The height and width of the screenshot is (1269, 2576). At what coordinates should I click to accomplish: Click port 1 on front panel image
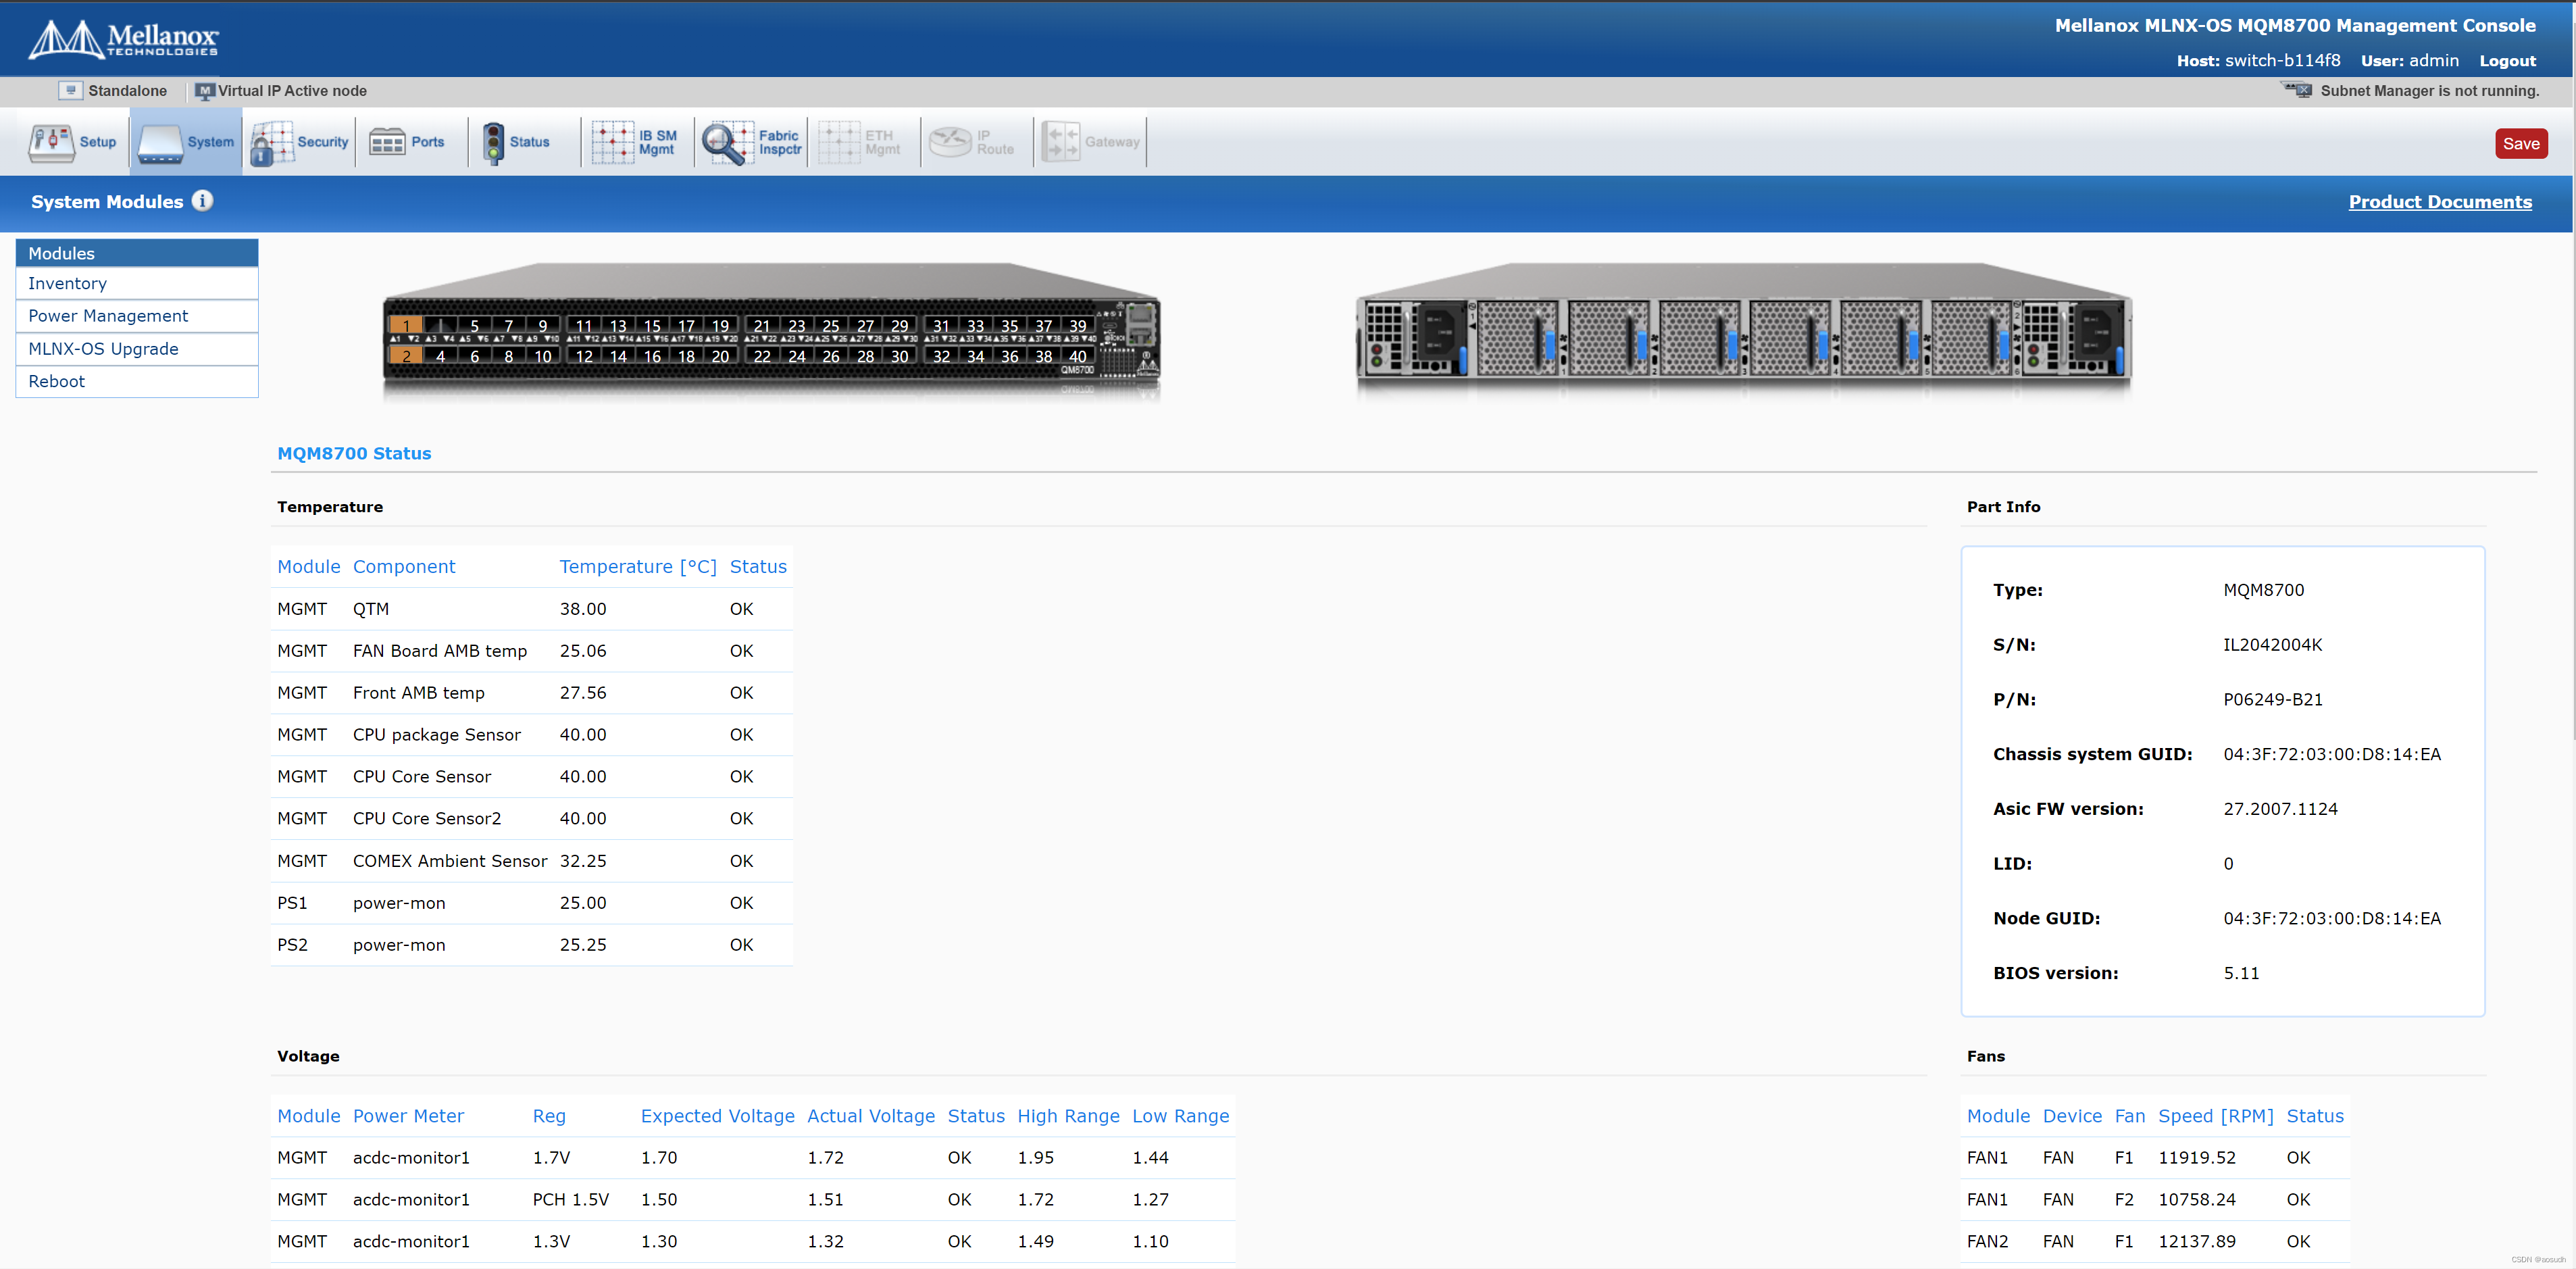tap(406, 325)
